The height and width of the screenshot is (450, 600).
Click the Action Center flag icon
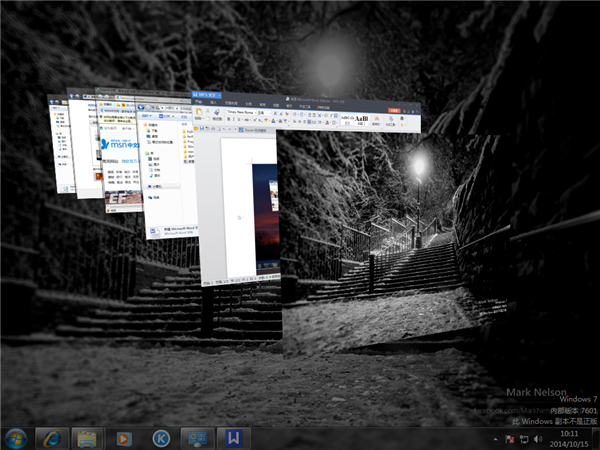click(x=511, y=438)
